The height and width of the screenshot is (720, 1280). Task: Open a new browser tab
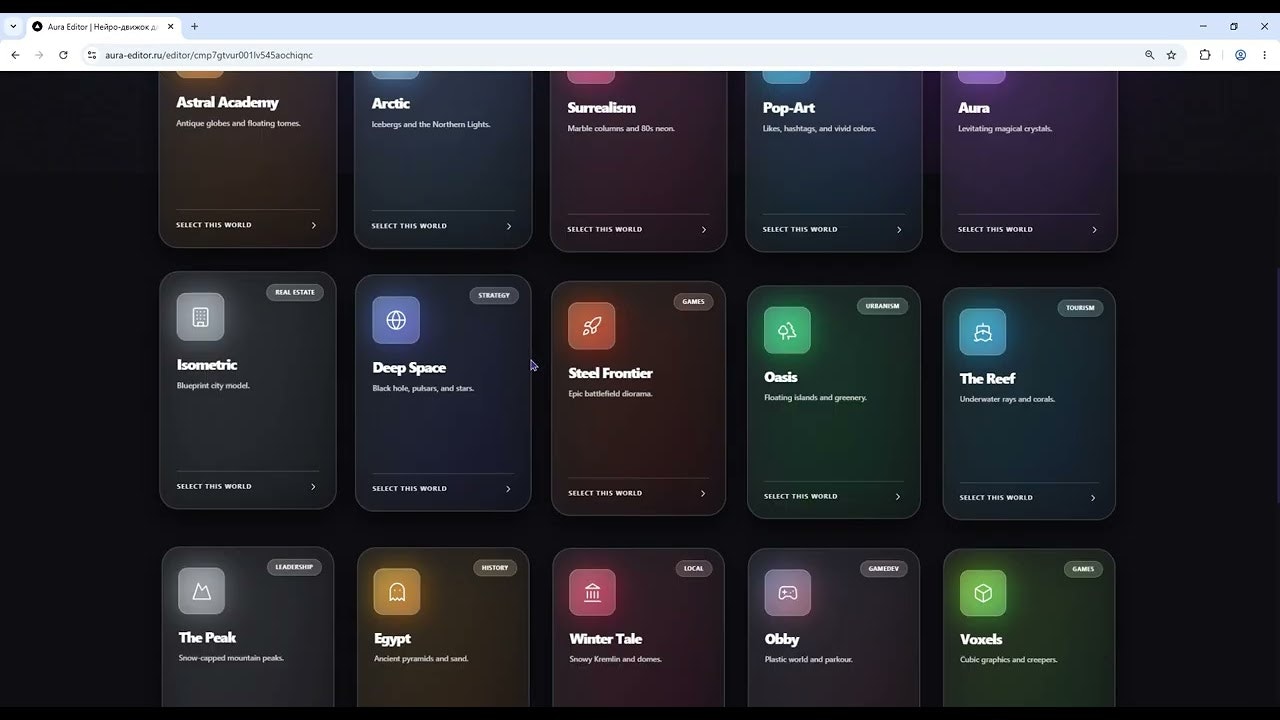(x=194, y=26)
